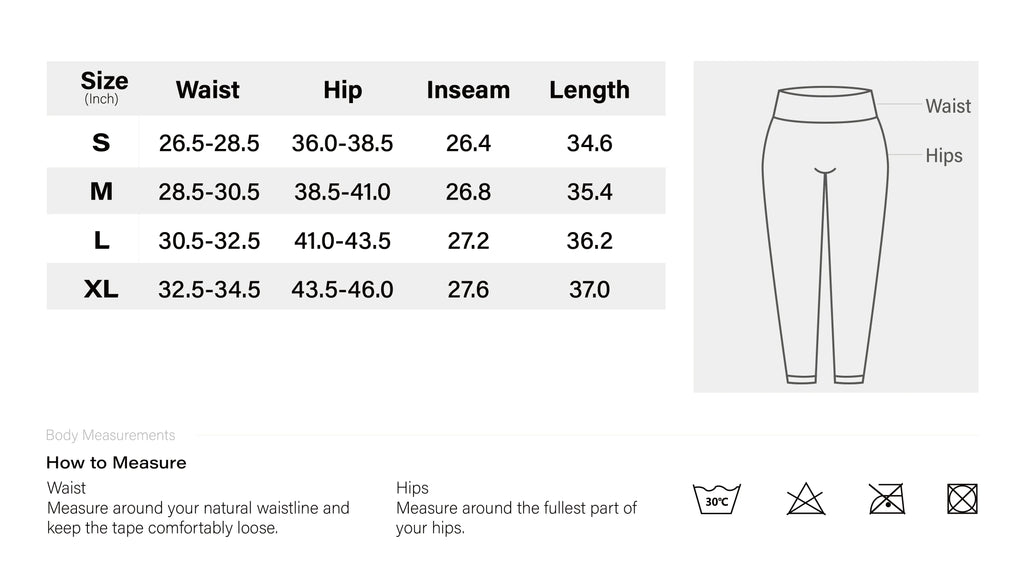Image resolution: width=1024 pixels, height=583 pixels.
Task: Click the Size (Inch) header cell
Action: click(104, 88)
